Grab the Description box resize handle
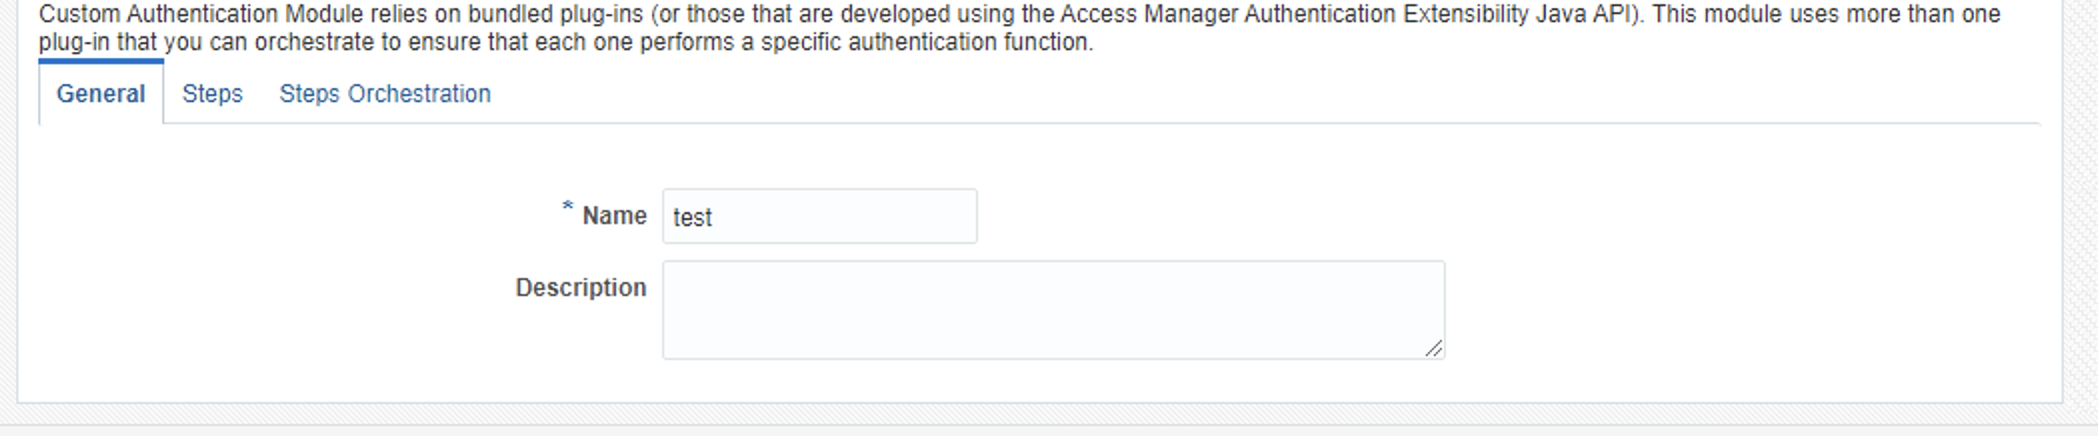Image resolution: width=2098 pixels, height=436 pixels. pos(1434,348)
